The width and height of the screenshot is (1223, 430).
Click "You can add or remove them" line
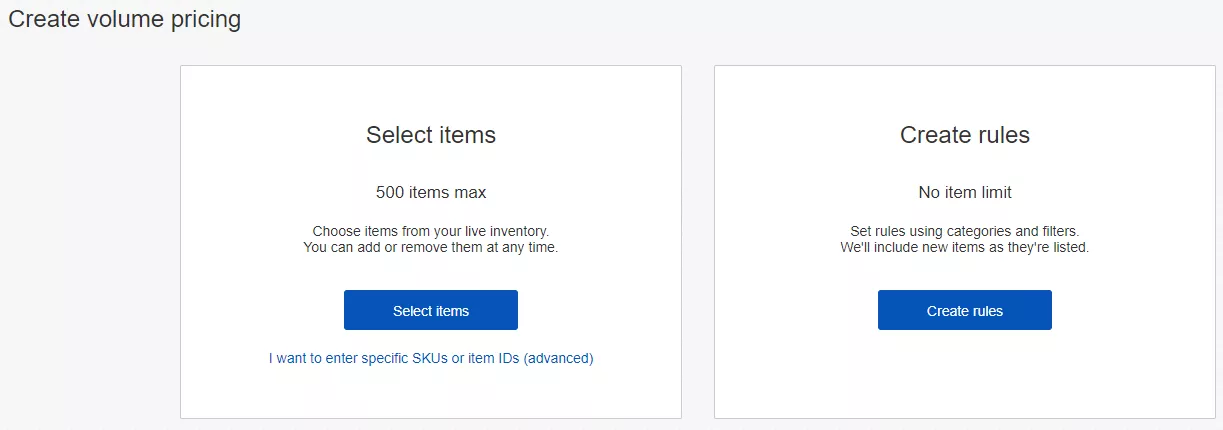click(431, 247)
